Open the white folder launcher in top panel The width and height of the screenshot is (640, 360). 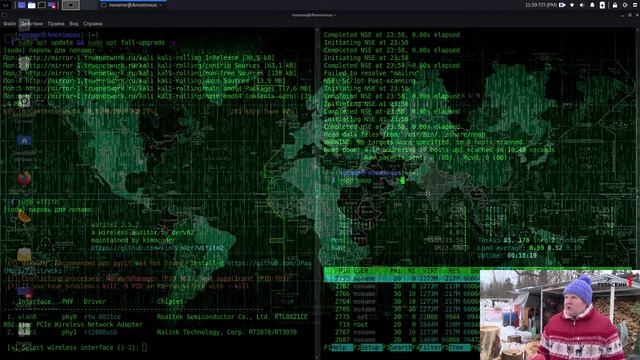pos(31,5)
